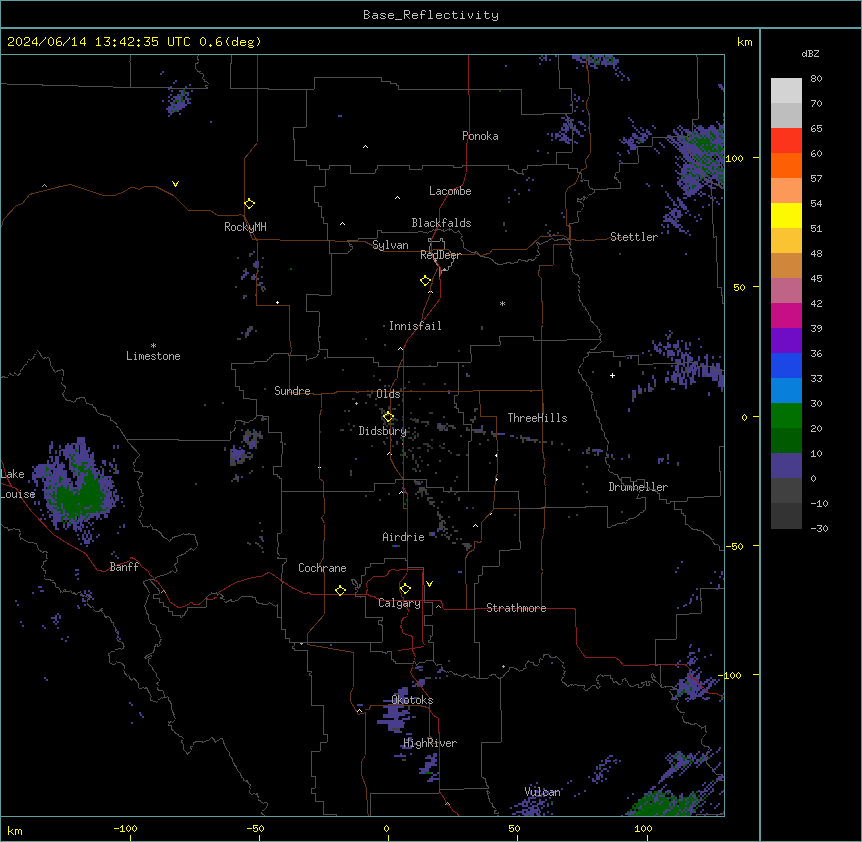Click the Vulcan label
Viewport: 862px width, 842px height.
pos(543,792)
